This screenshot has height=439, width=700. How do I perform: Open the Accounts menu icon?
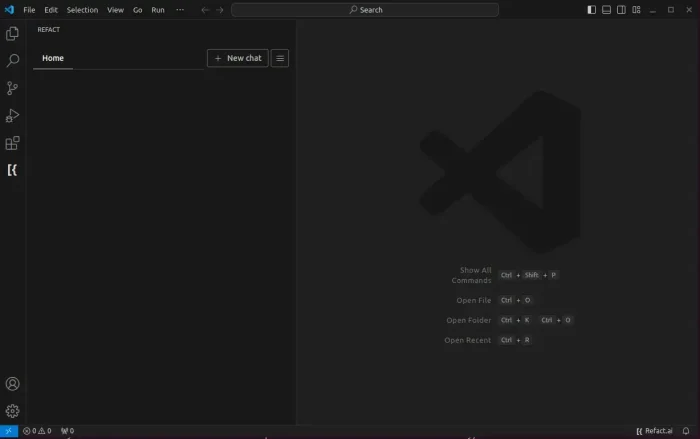click(x=12, y=384)
